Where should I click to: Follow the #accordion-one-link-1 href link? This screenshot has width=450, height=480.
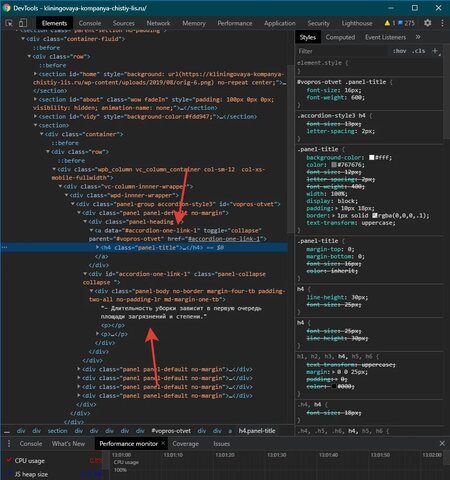pos(224,239)
